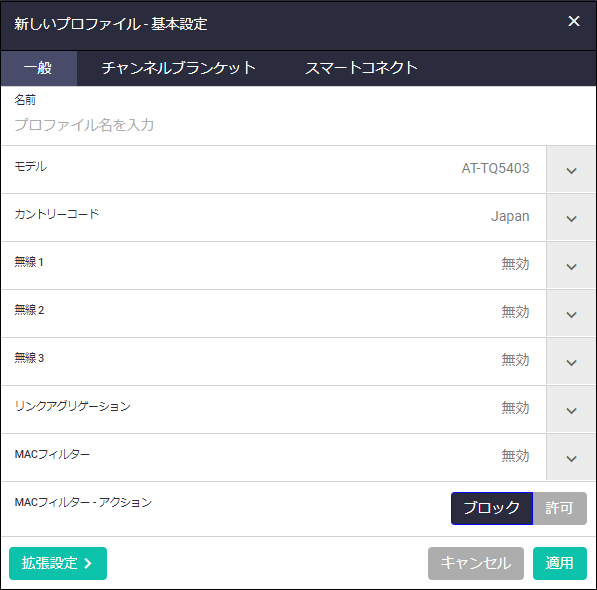The height and width of the screenshot is (590, 597).
Task: Expand the カントリーコード dropdown chevron
Action: (571, 217)
